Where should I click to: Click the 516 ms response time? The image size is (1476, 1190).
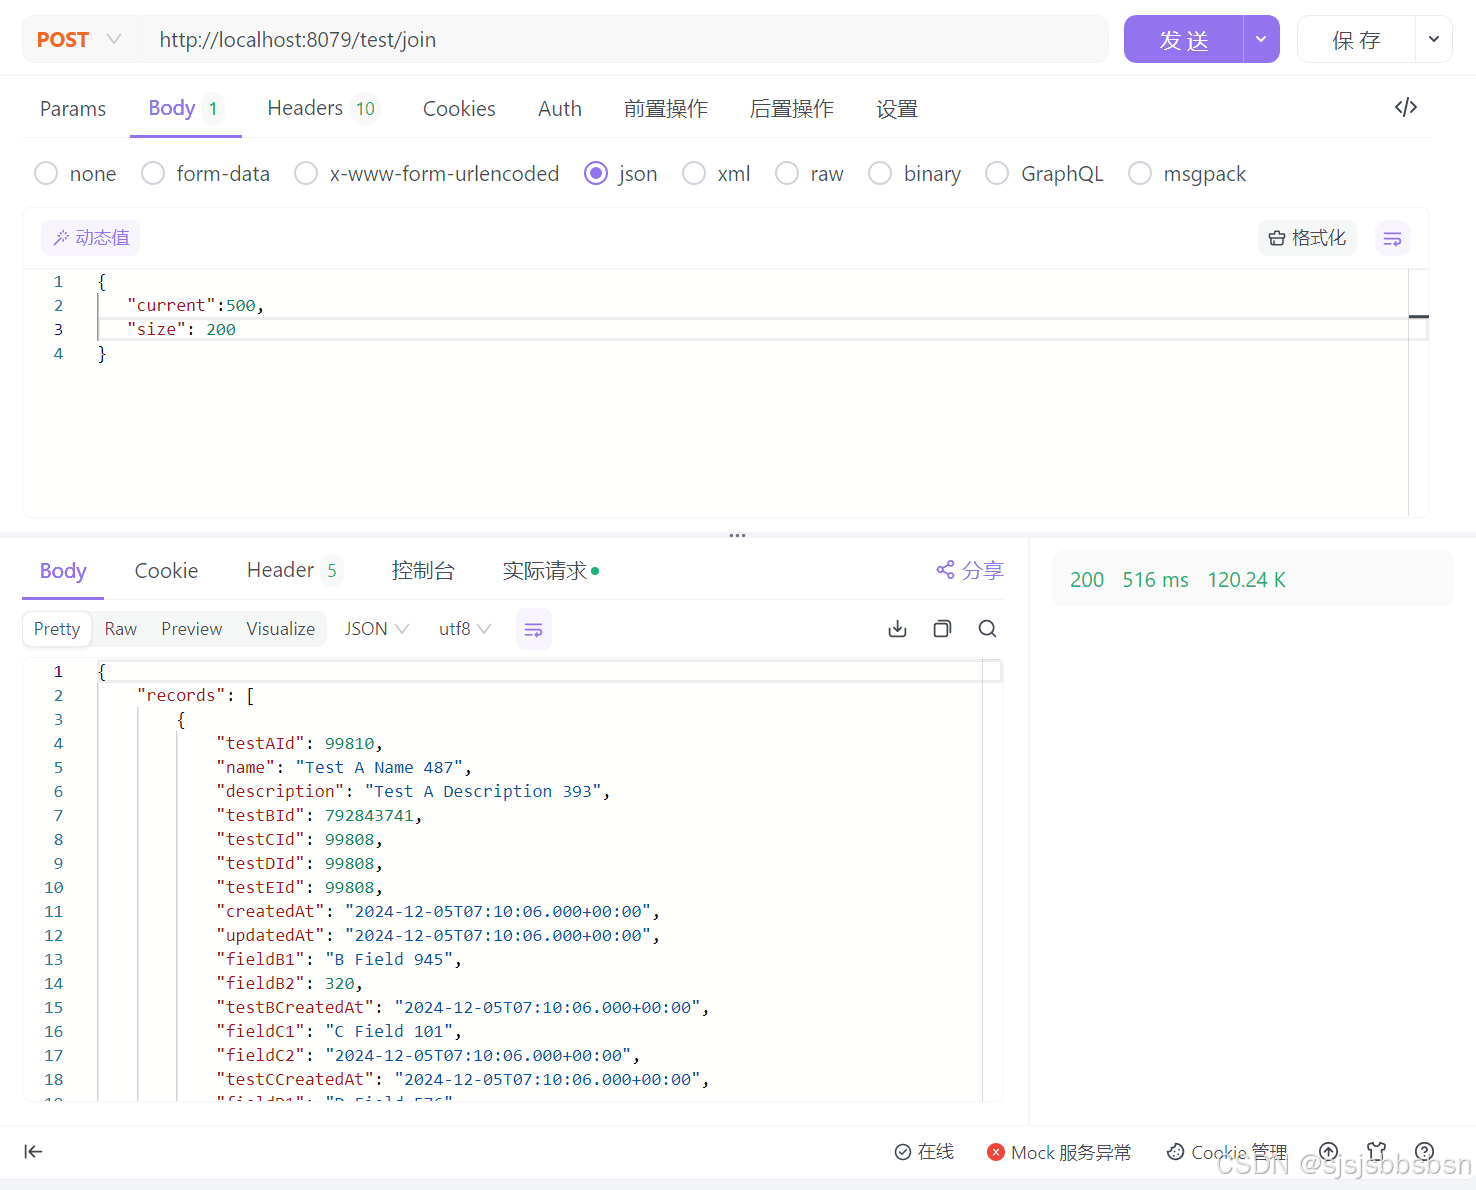pyautogui.click(x=1155, y=580)
